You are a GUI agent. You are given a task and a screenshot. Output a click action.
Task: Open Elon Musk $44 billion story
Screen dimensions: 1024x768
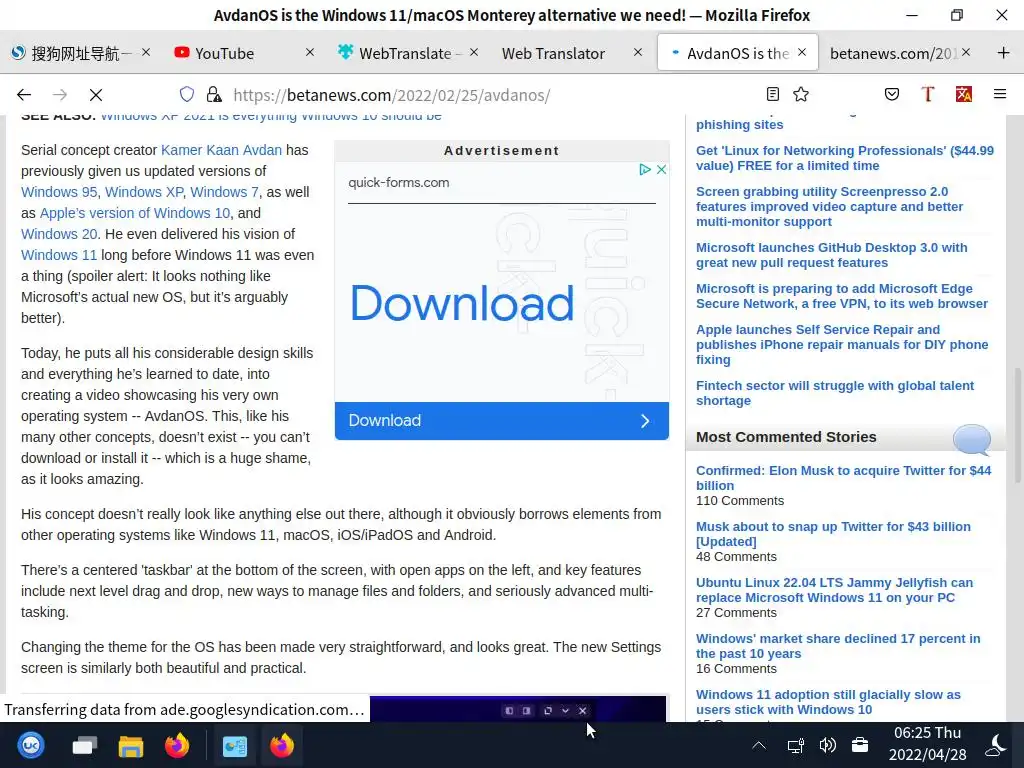843,478
